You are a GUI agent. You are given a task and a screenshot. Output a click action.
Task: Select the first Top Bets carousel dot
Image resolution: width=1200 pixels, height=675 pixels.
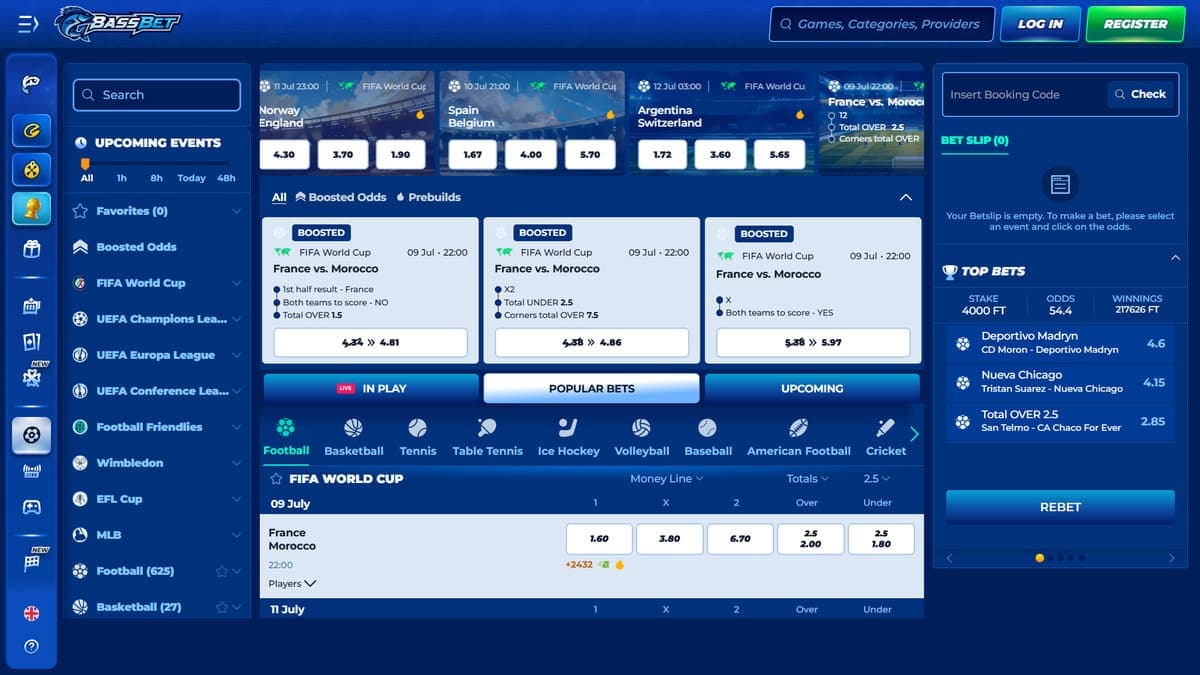[1040, 558]
